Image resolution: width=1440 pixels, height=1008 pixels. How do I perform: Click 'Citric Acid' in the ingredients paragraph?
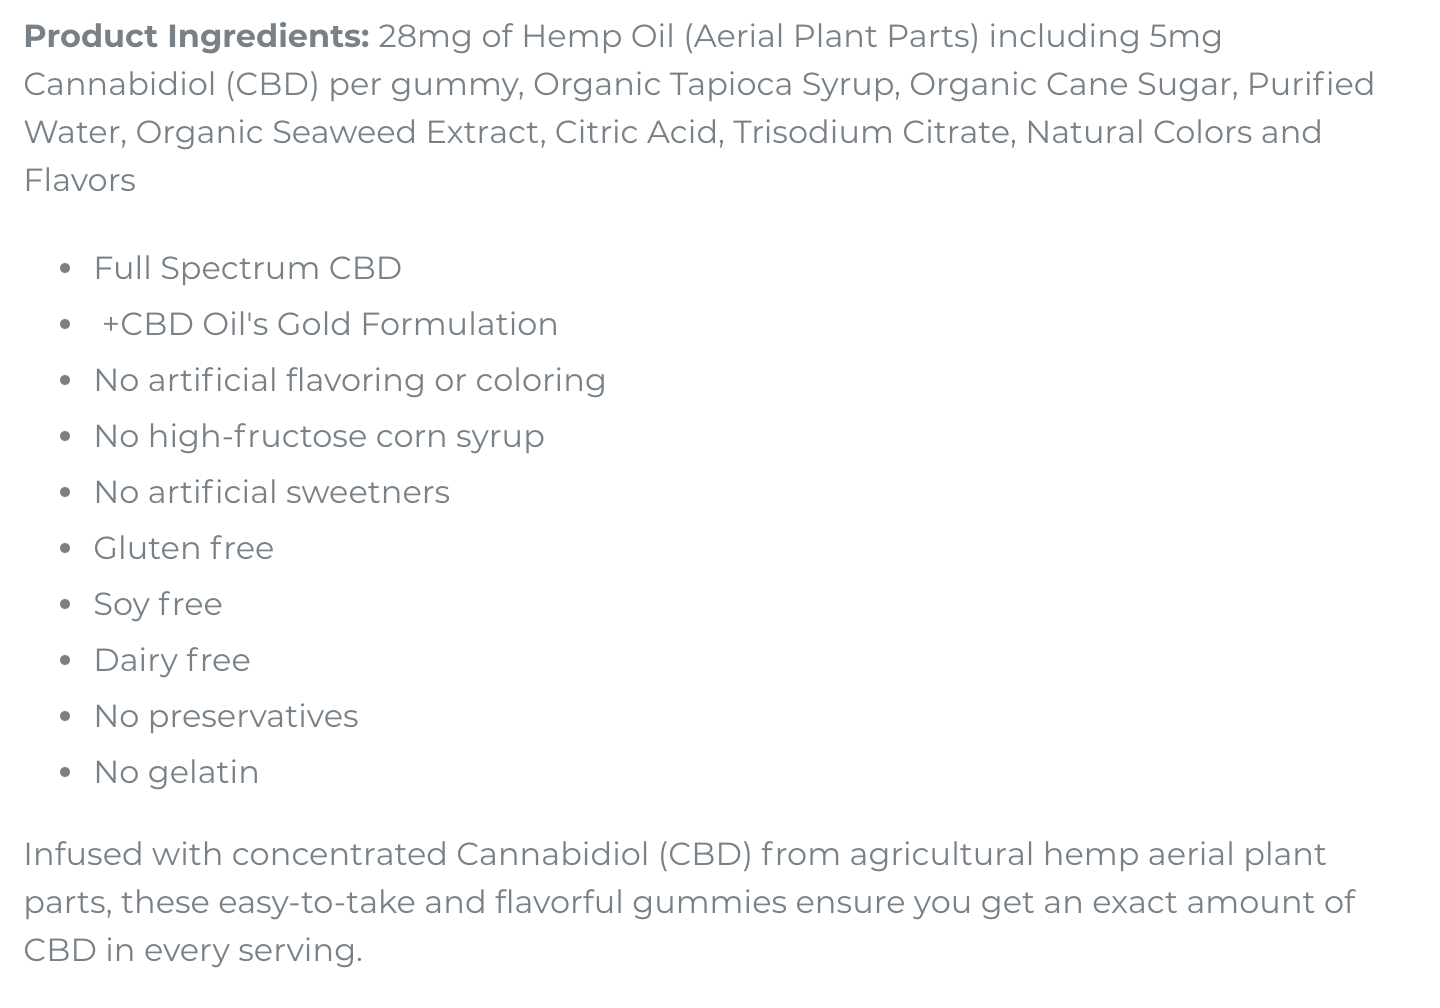[638, 133]
